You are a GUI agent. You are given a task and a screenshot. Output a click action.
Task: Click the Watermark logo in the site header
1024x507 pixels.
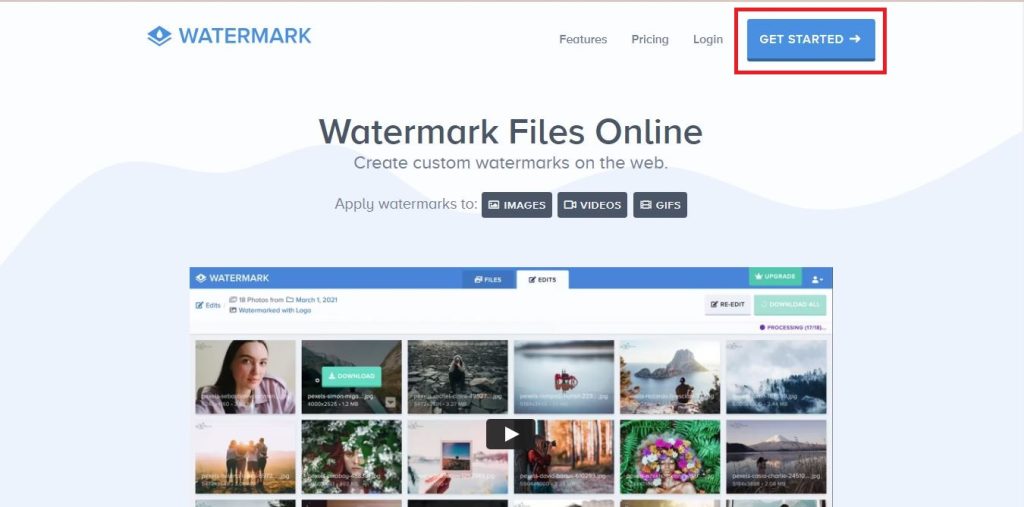[x=229, y=36]
